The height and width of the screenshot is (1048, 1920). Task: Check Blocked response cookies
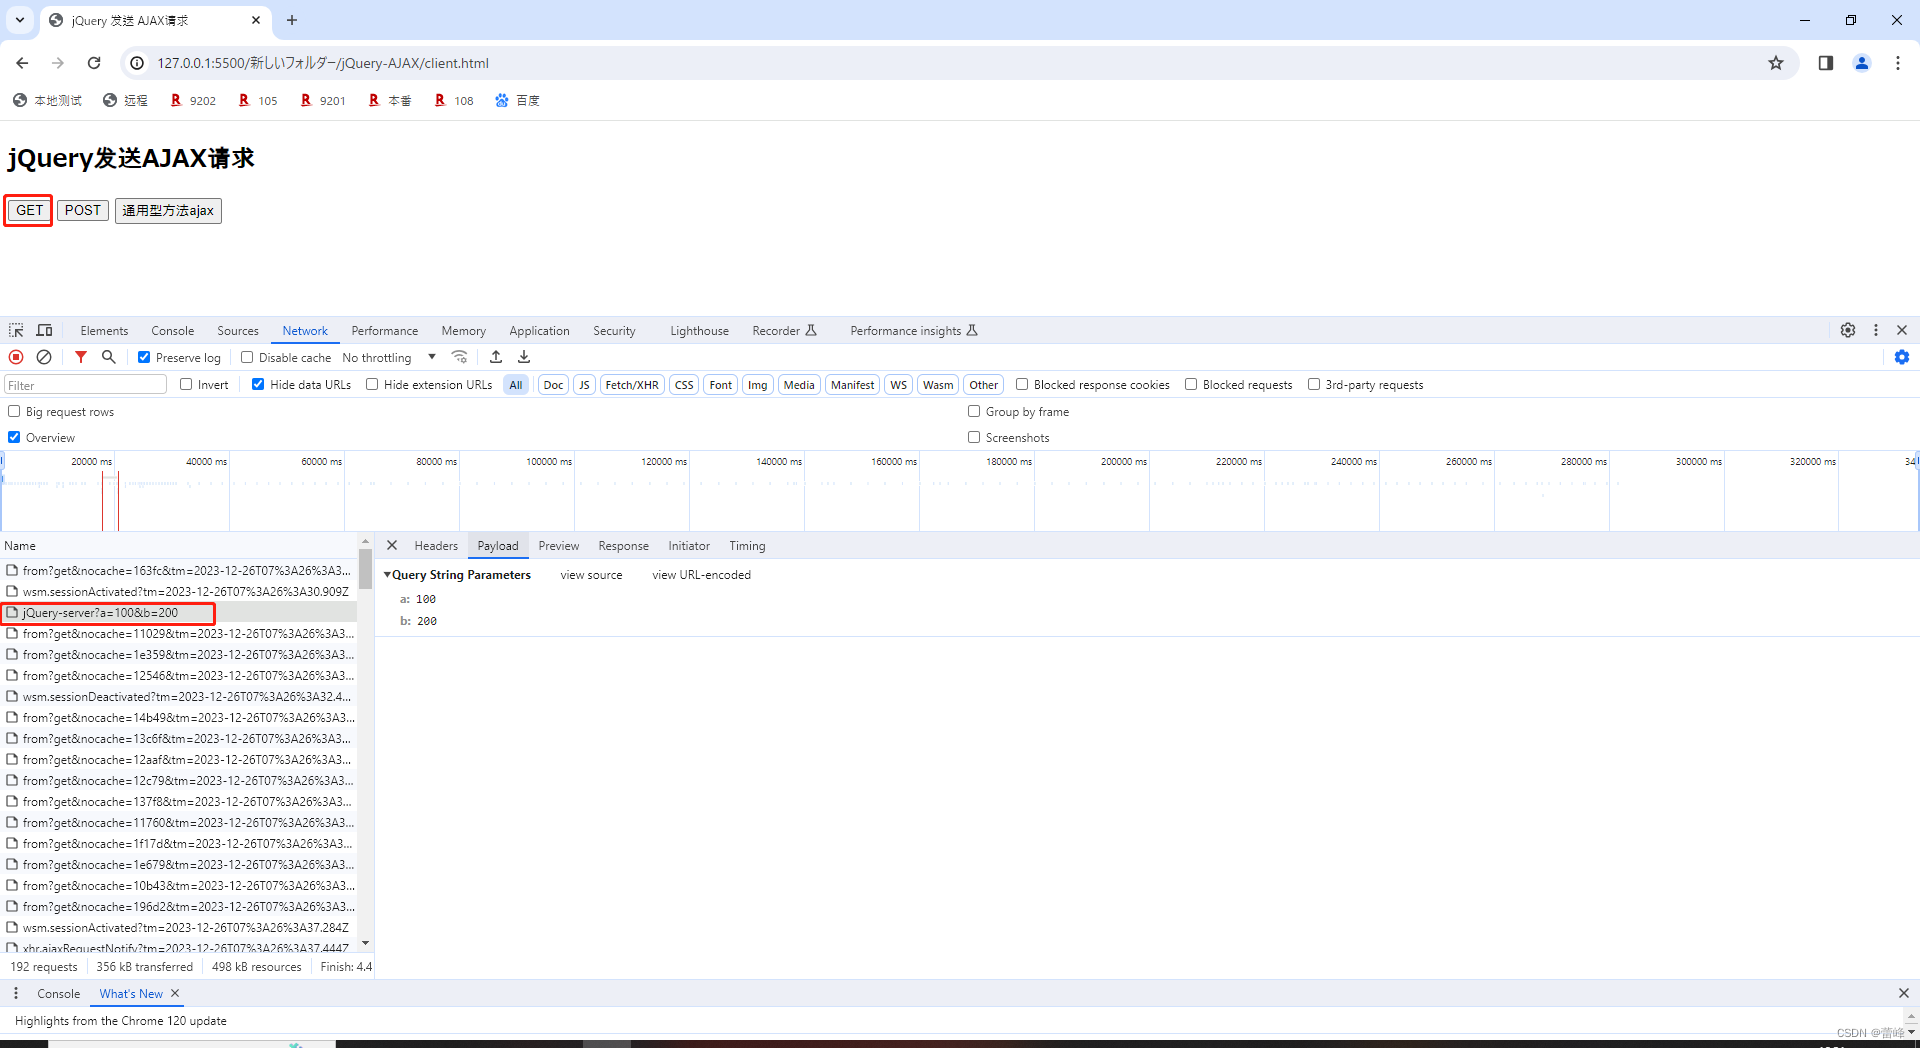pos(1022,384)
